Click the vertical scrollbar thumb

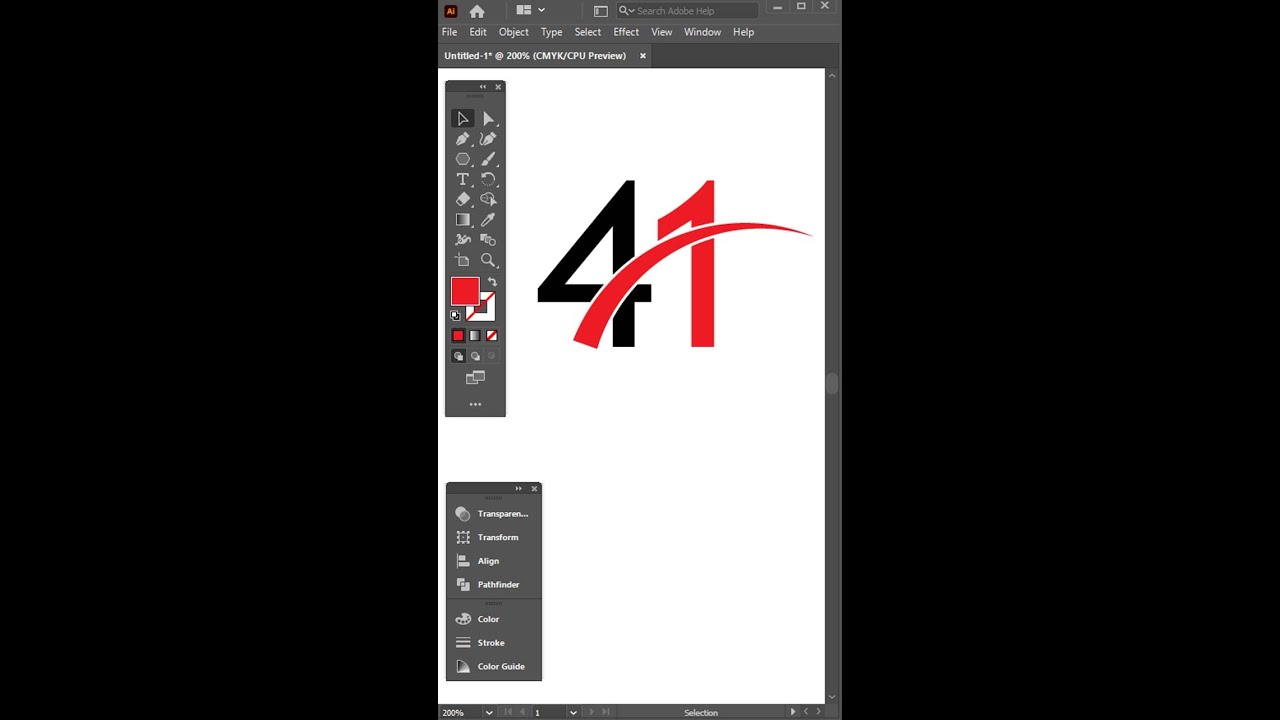tap(832, 384)
